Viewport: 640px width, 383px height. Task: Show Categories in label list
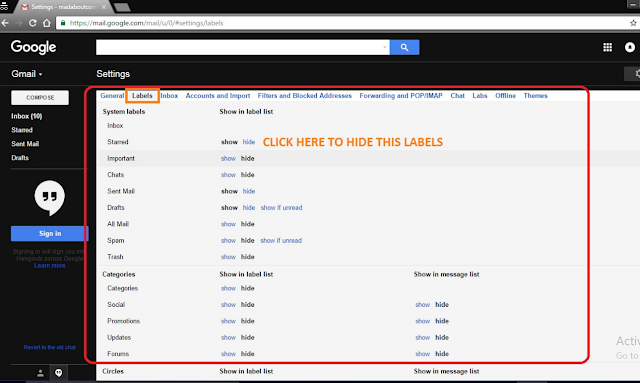(x=228, y=288)
